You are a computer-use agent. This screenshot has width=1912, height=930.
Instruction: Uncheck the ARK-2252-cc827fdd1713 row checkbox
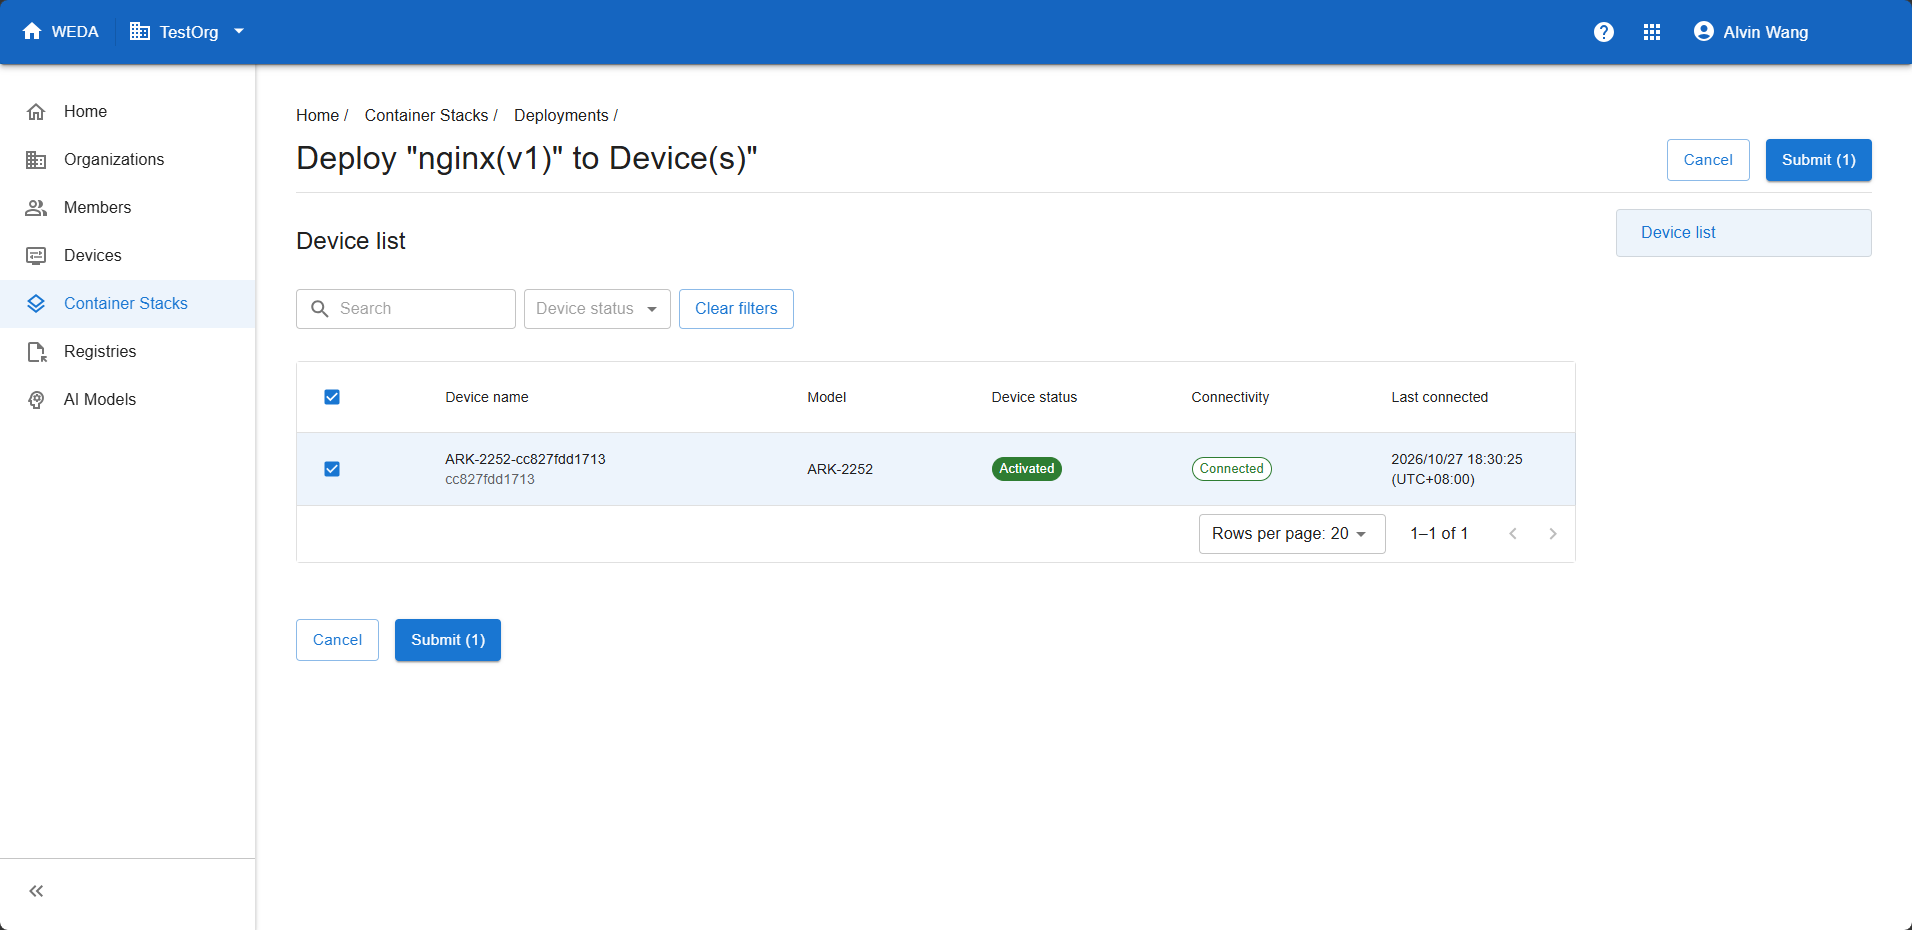pos(332,469)
